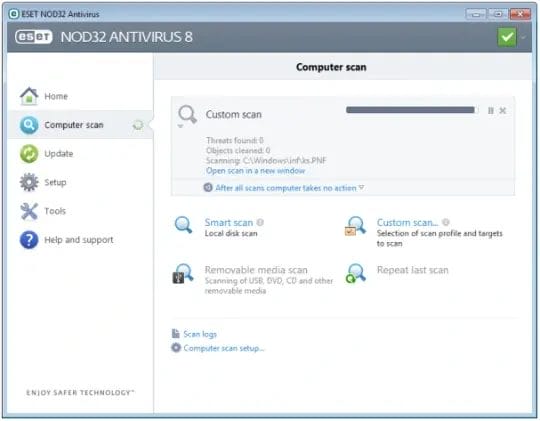Open the Setup gear icon
The width and height of the screenshot is (540, 421).
click(x=29, y=182)
